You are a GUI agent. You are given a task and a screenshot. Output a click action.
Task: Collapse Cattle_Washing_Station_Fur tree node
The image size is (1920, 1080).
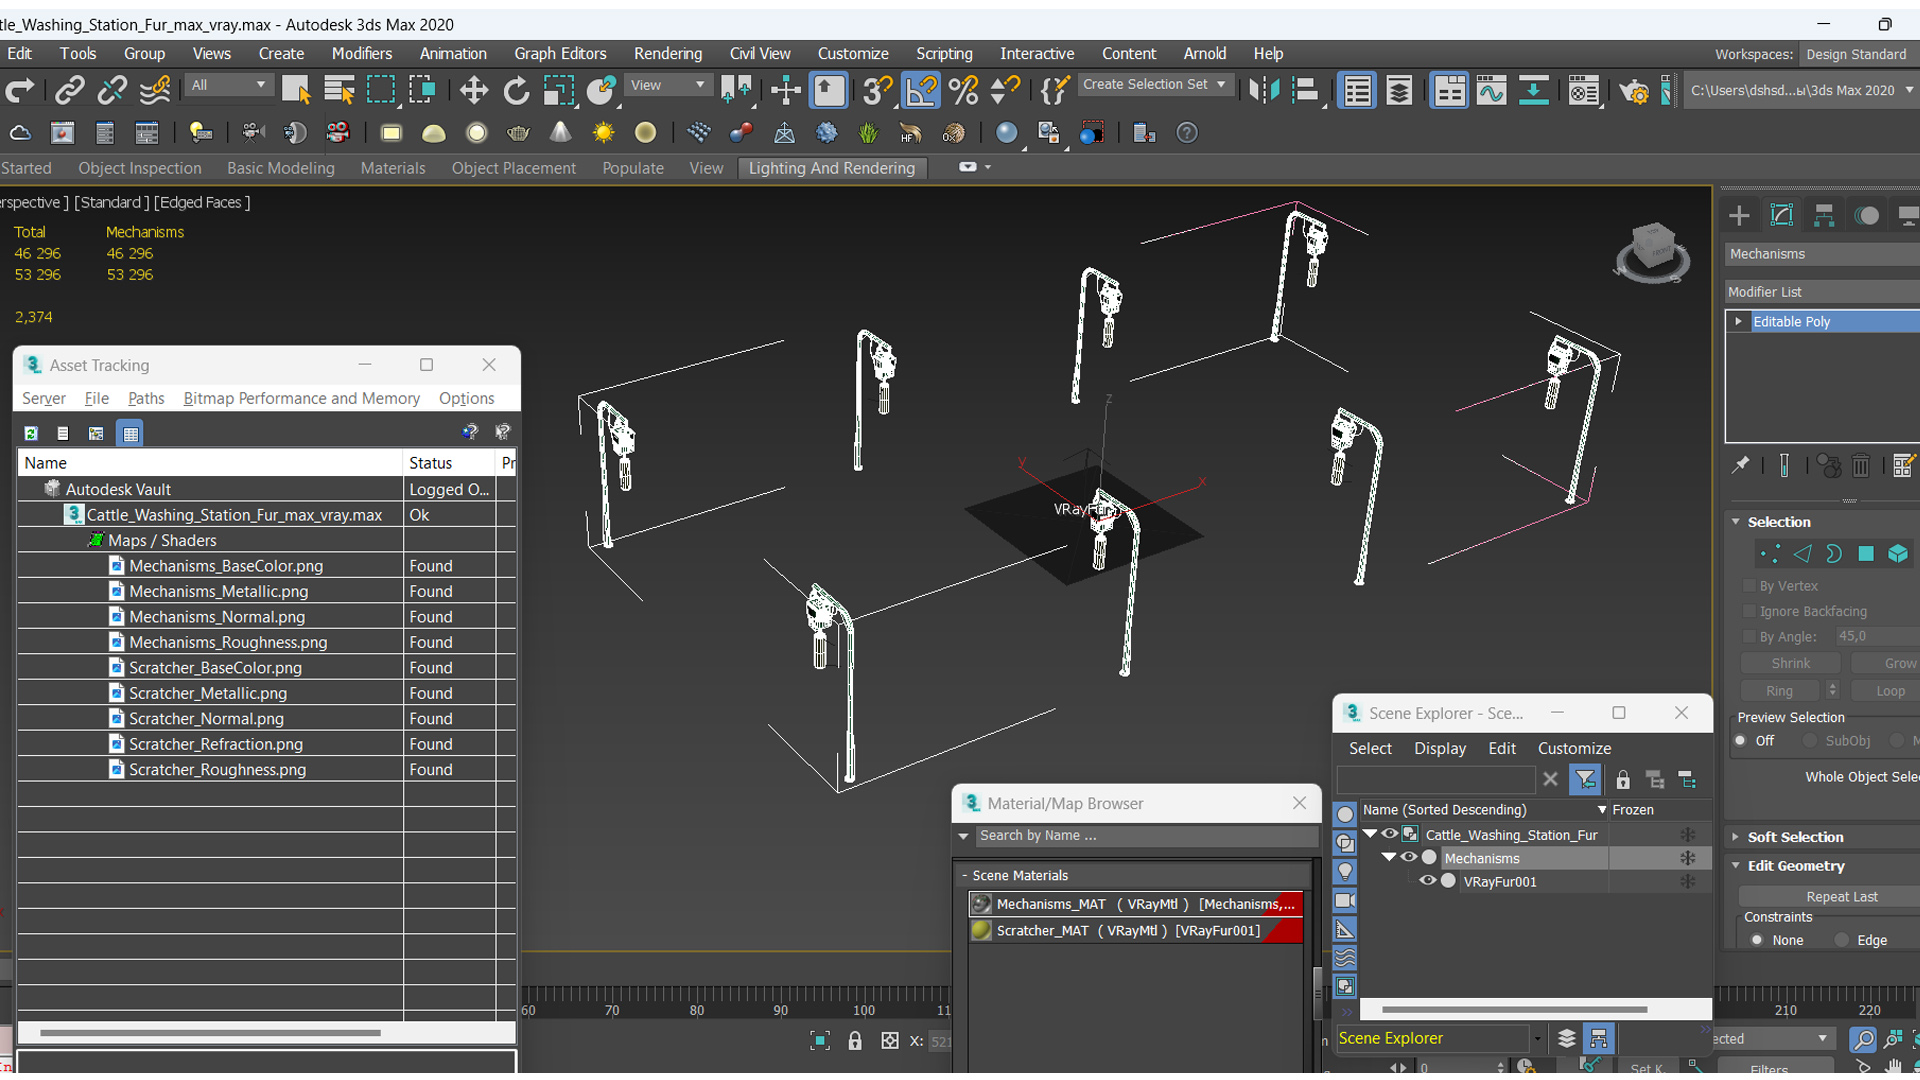[x=1370, y=834]
